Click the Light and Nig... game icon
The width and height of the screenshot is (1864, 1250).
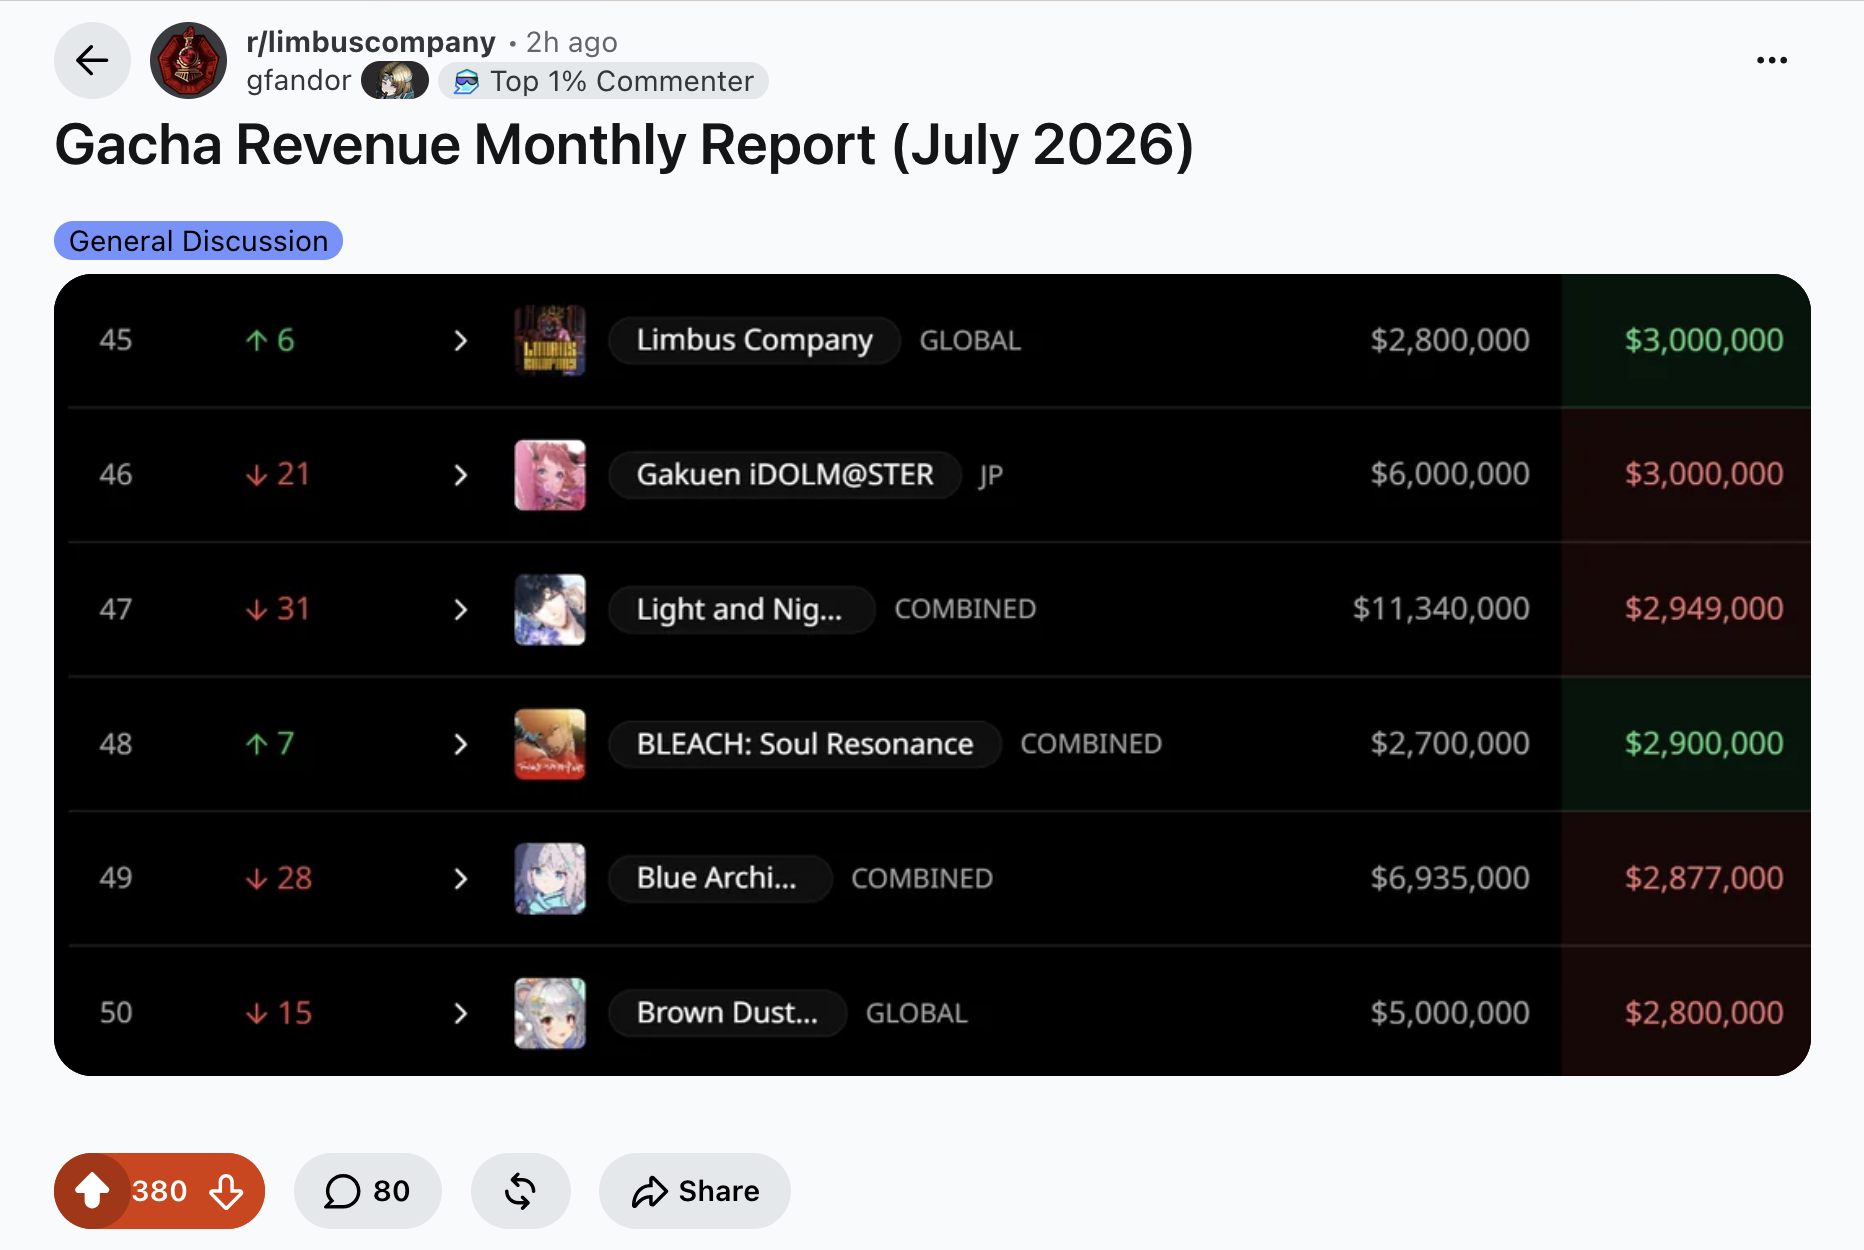tap(550, 610)
